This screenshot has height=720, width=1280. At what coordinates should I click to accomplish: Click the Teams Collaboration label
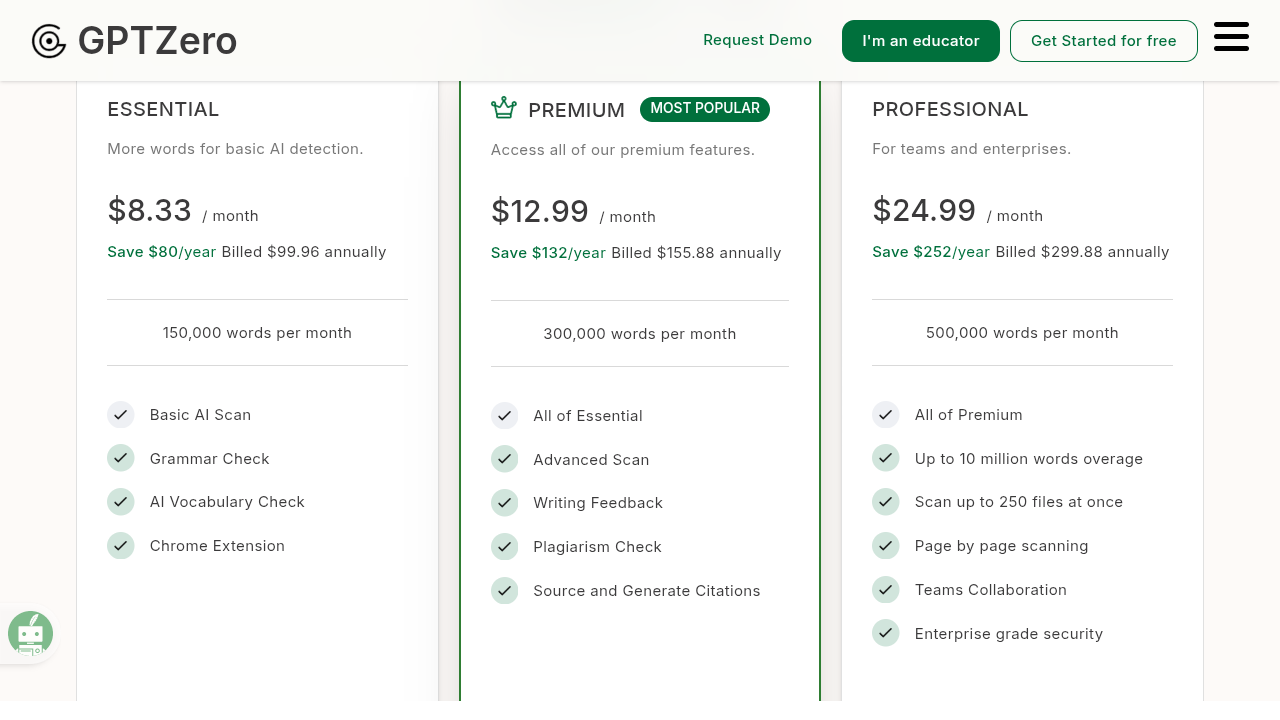(x=991, y=590)
